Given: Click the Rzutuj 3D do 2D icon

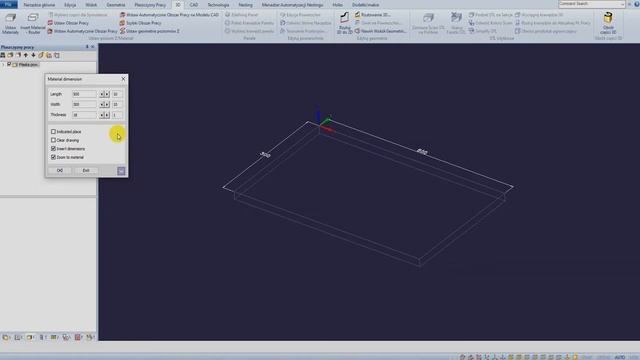Looking at the screenshot, I should pos(344,23).
